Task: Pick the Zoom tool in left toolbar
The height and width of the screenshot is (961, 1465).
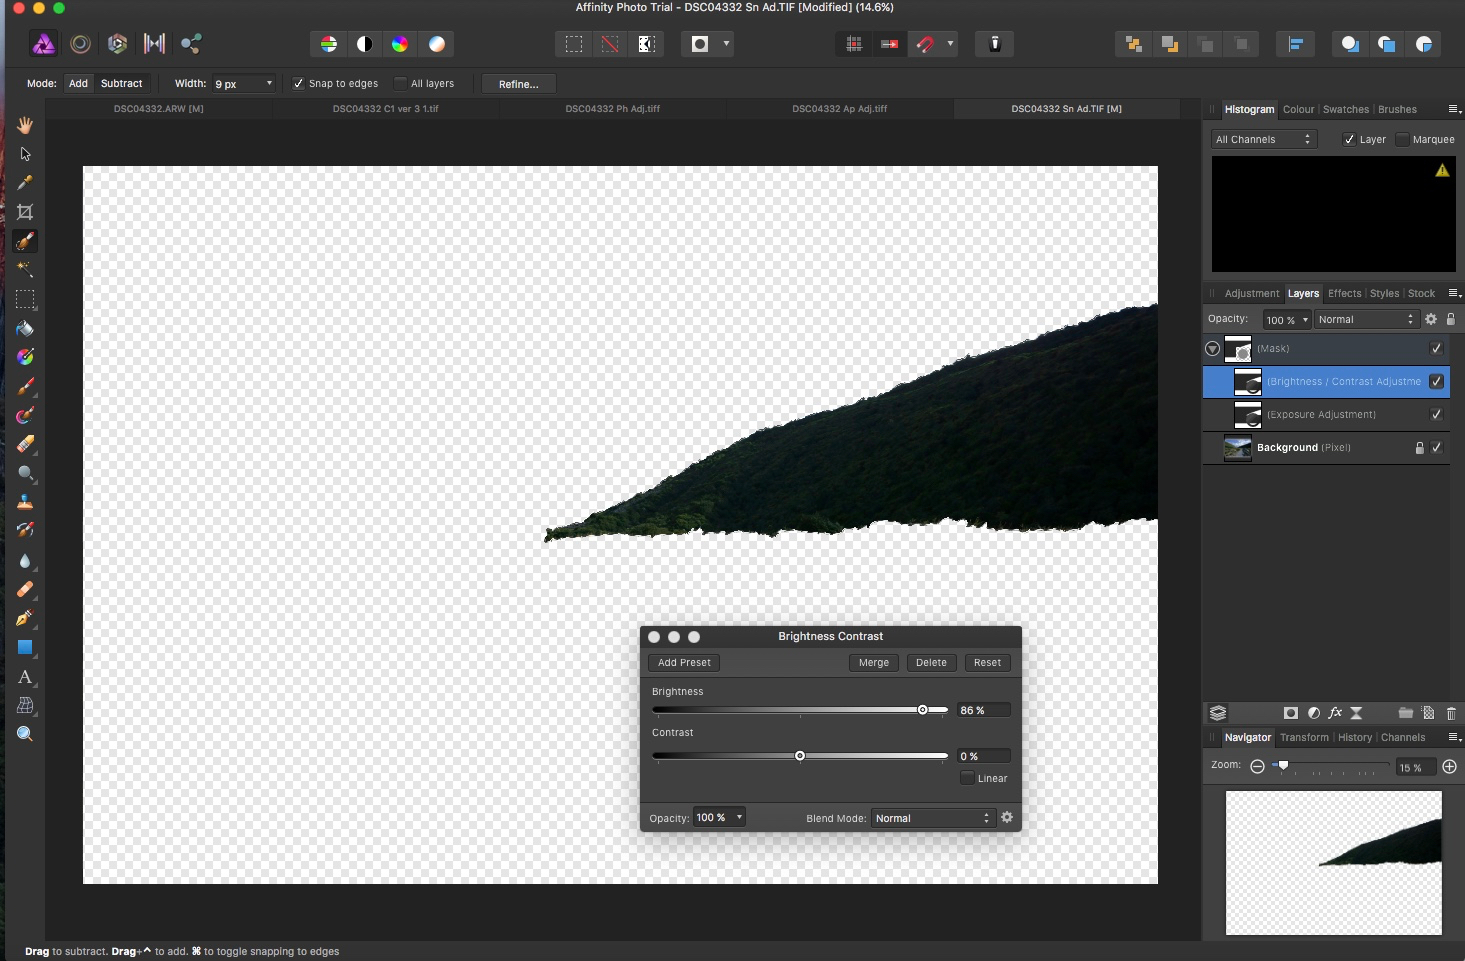Action: pos(25,734)
